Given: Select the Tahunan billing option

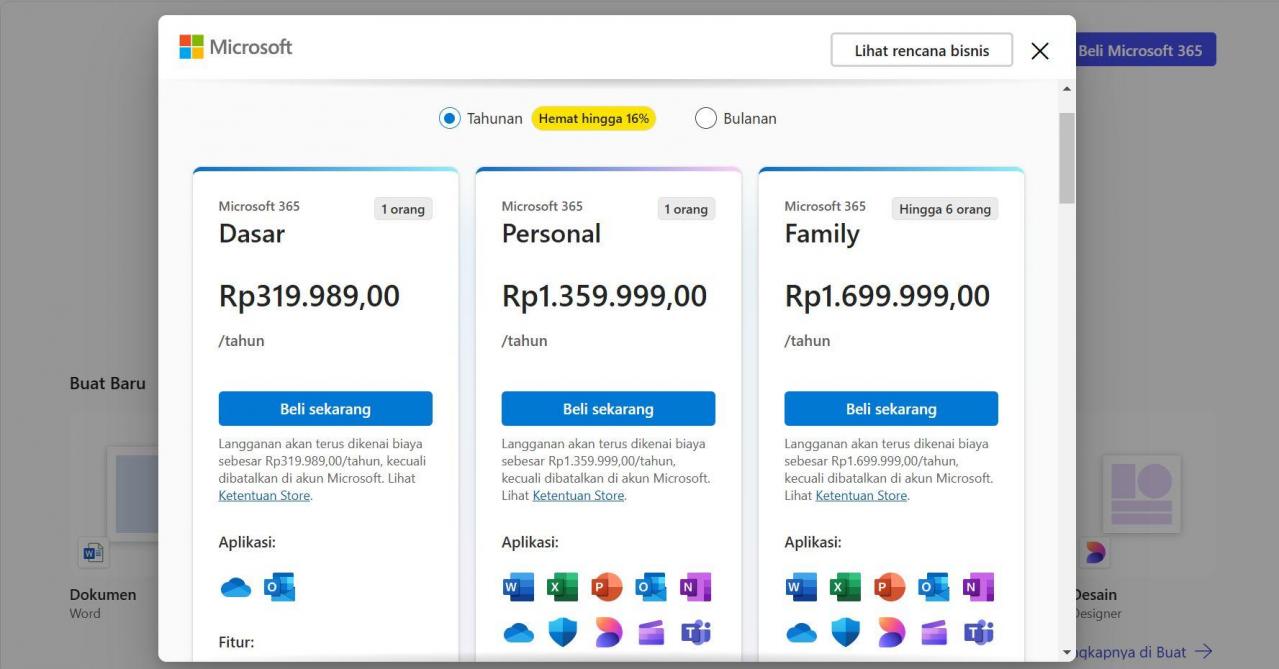Looking at the screenshot, I should tap(449, 118).
